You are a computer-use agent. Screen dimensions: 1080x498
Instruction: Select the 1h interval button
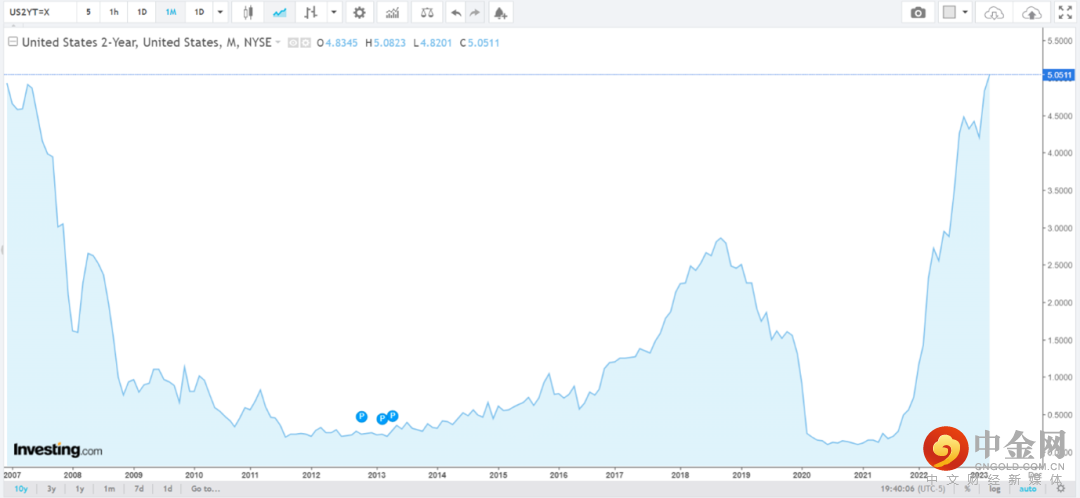click(x=114, y=12)
